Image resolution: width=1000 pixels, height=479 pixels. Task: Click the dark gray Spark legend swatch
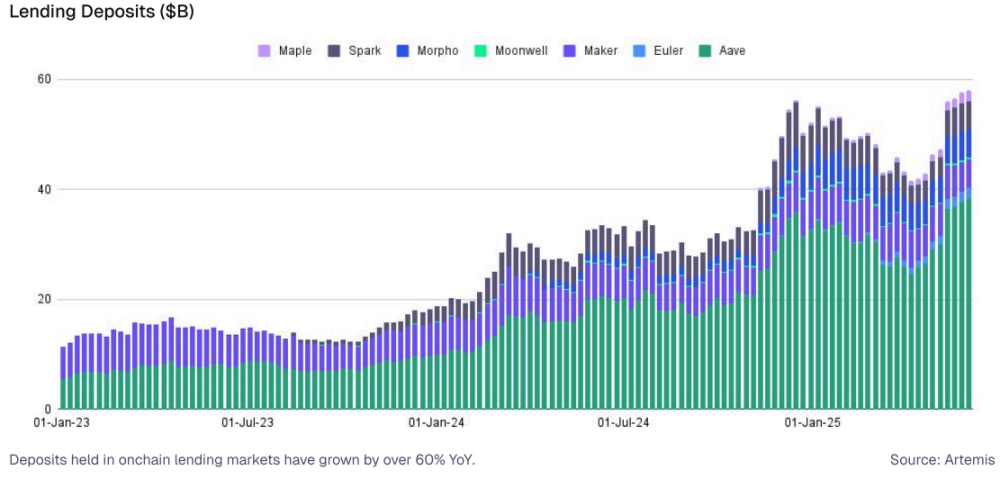[334, 51]
